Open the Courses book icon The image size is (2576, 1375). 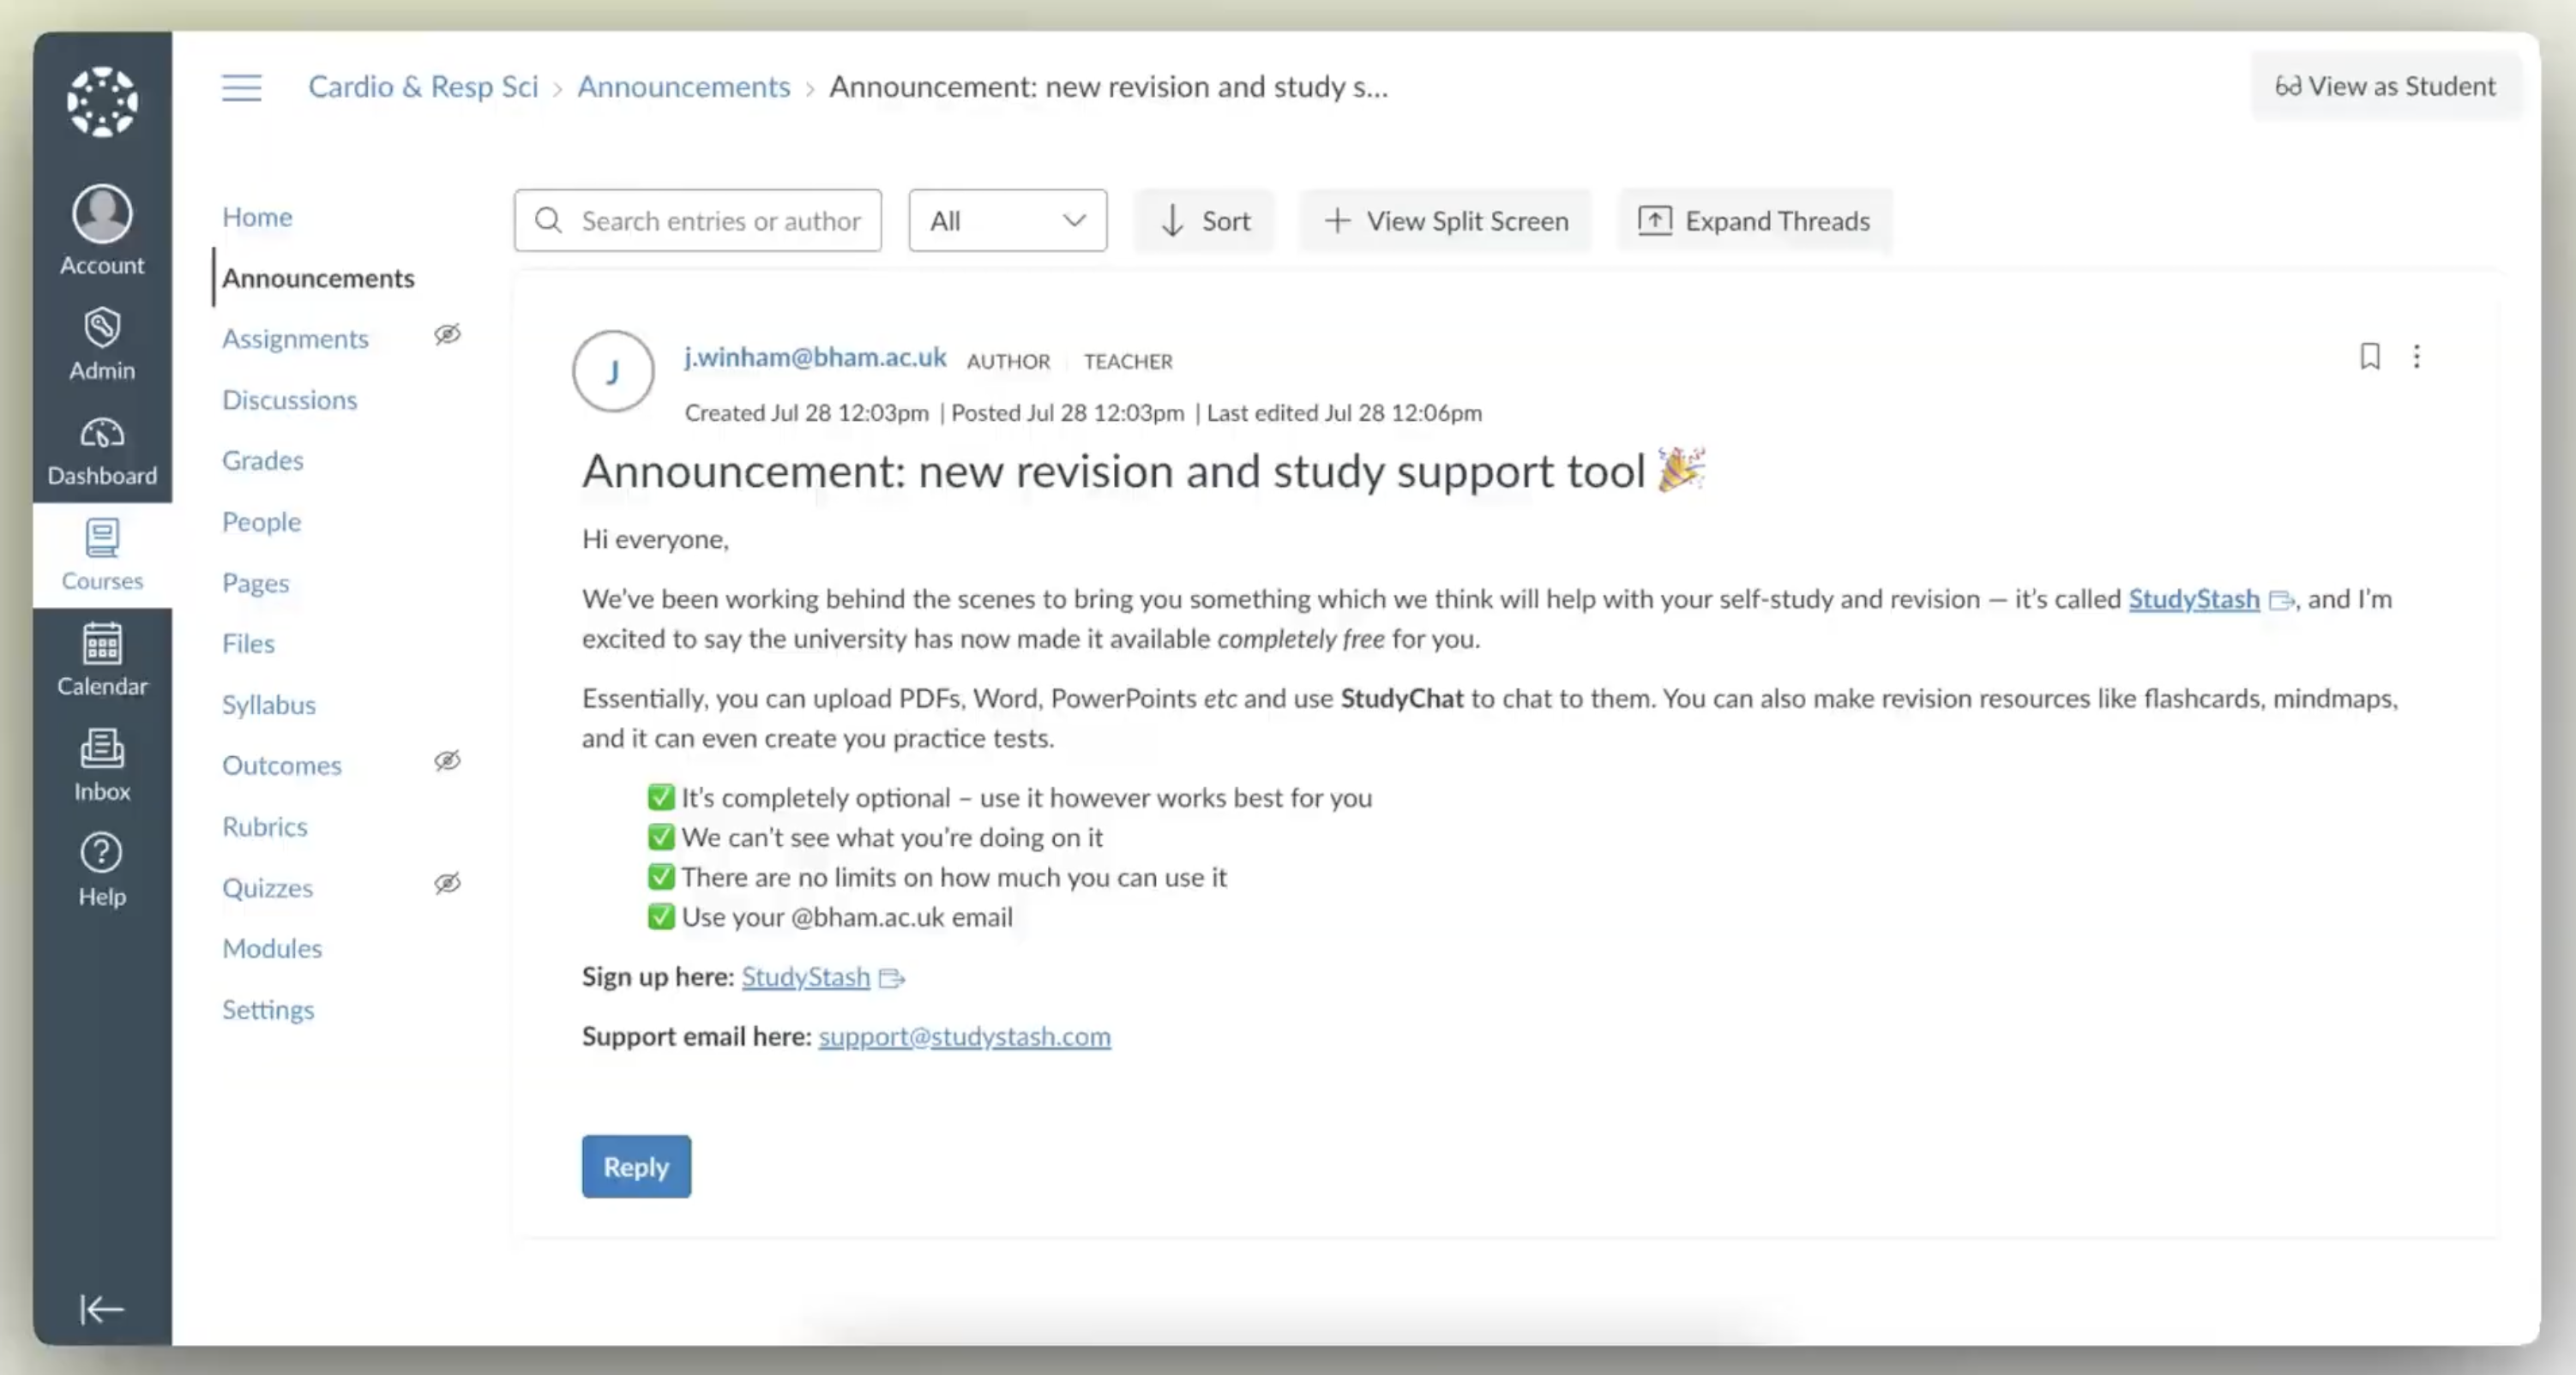(102, 538)
